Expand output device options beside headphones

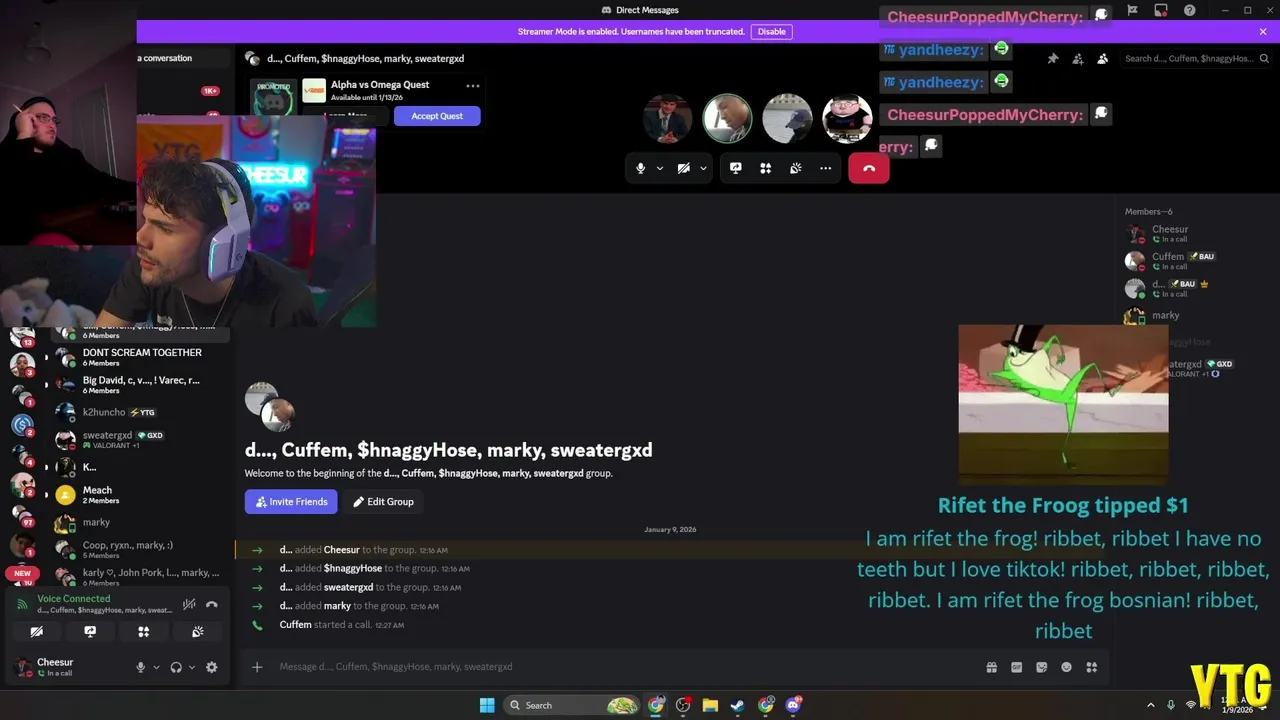(x=192, y=667)
